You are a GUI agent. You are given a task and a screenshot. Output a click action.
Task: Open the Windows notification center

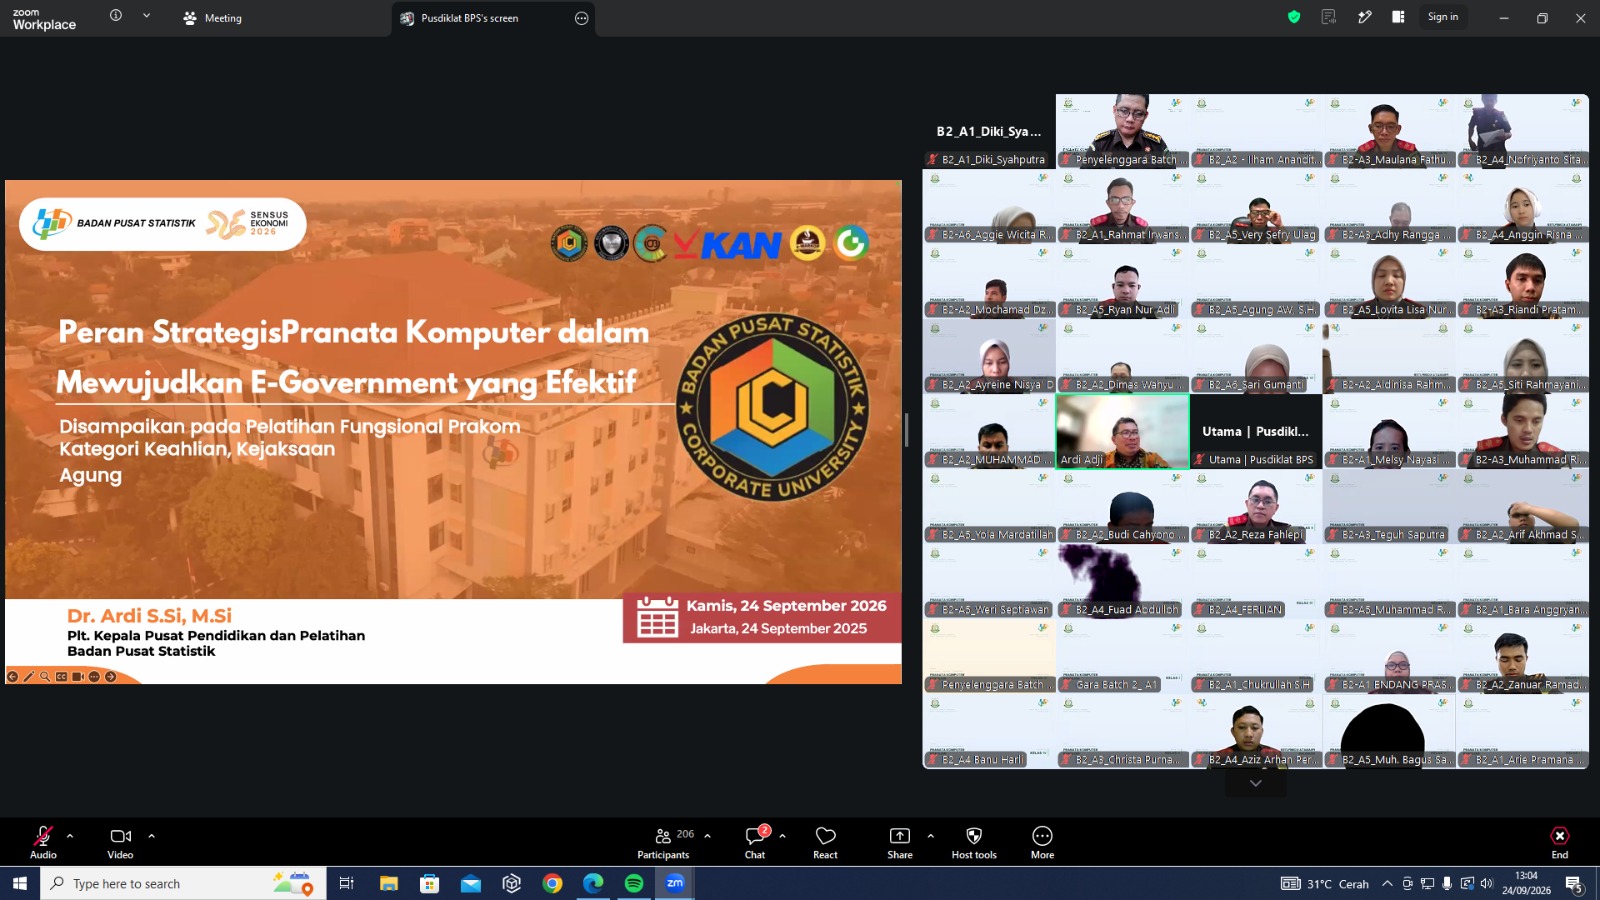(x=1574, y=884)
